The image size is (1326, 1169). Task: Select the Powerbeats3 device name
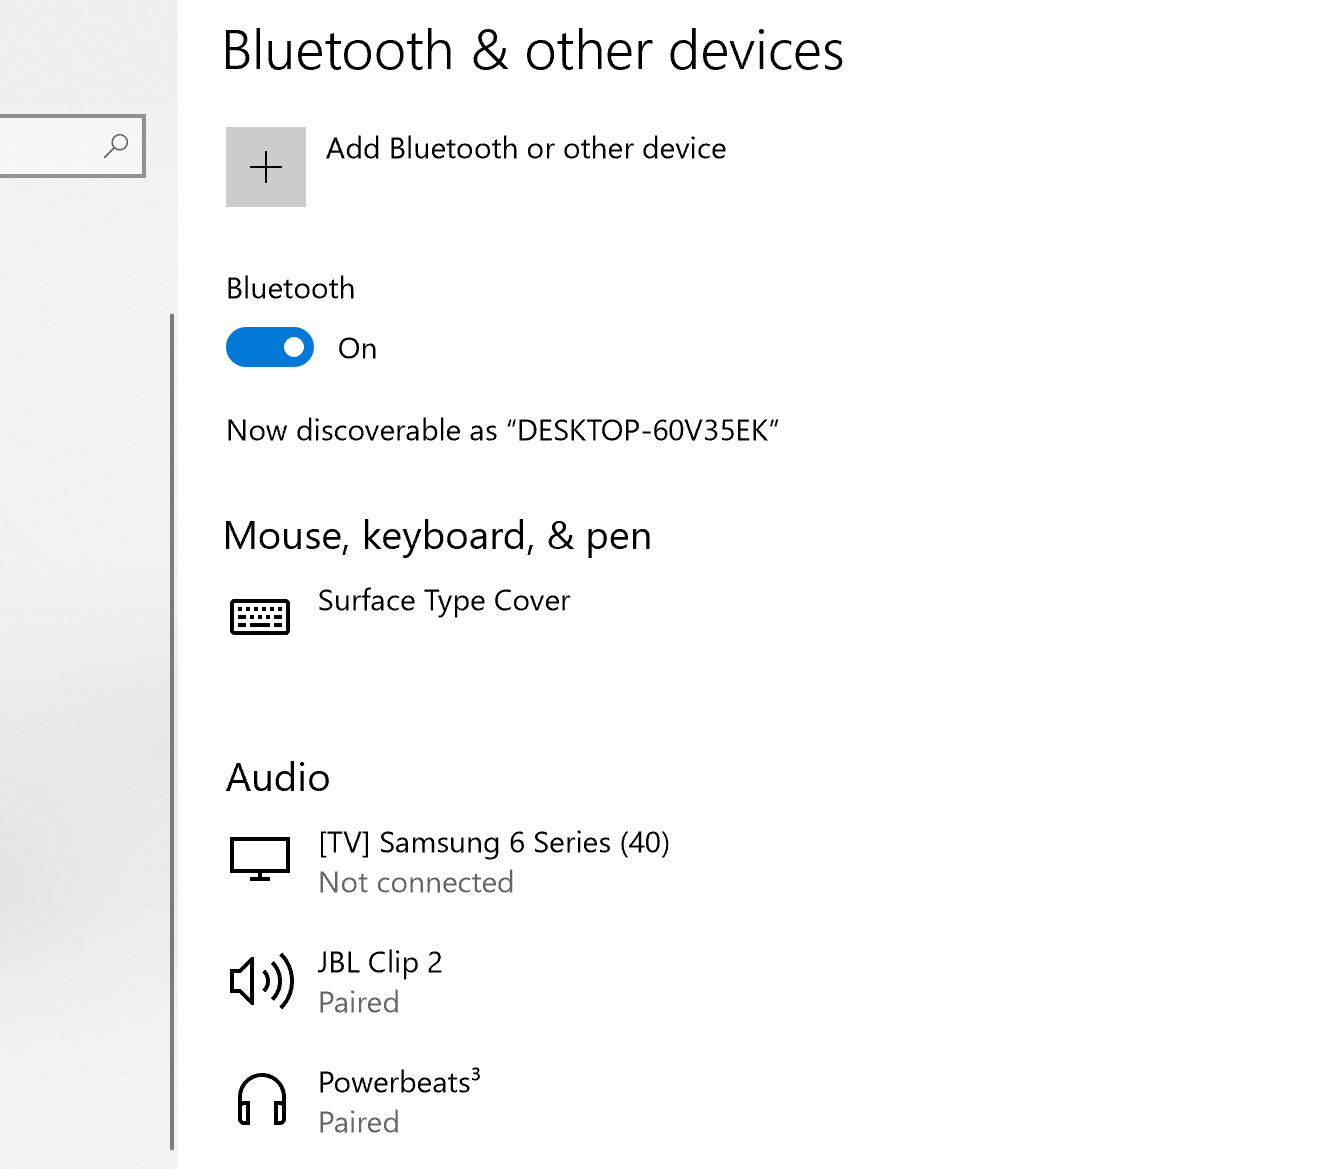tap(399, 1082)
